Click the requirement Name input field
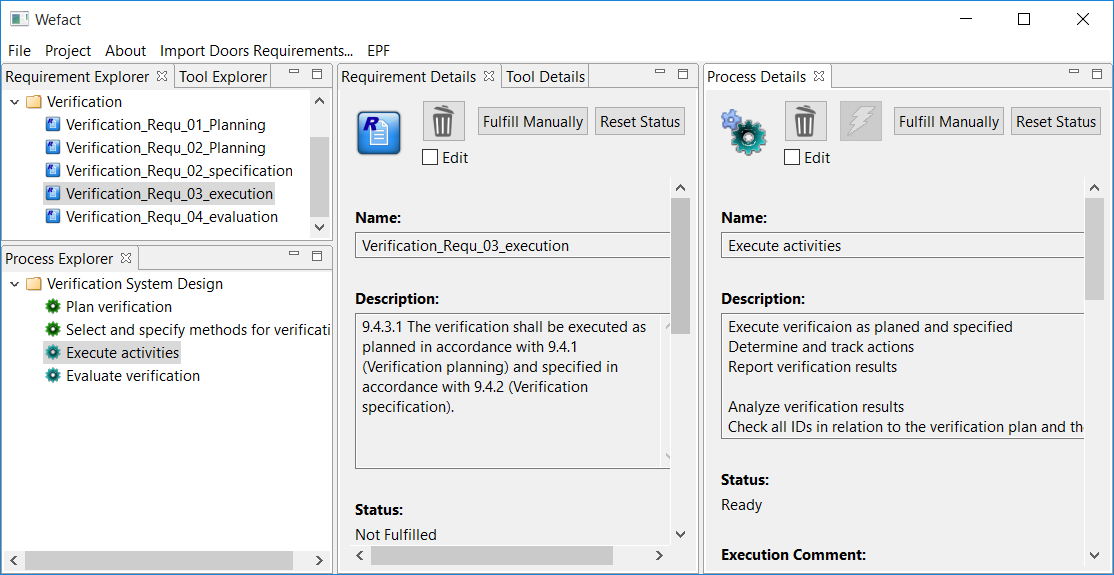Screen dimensions: 1114x575 [512, 246]
